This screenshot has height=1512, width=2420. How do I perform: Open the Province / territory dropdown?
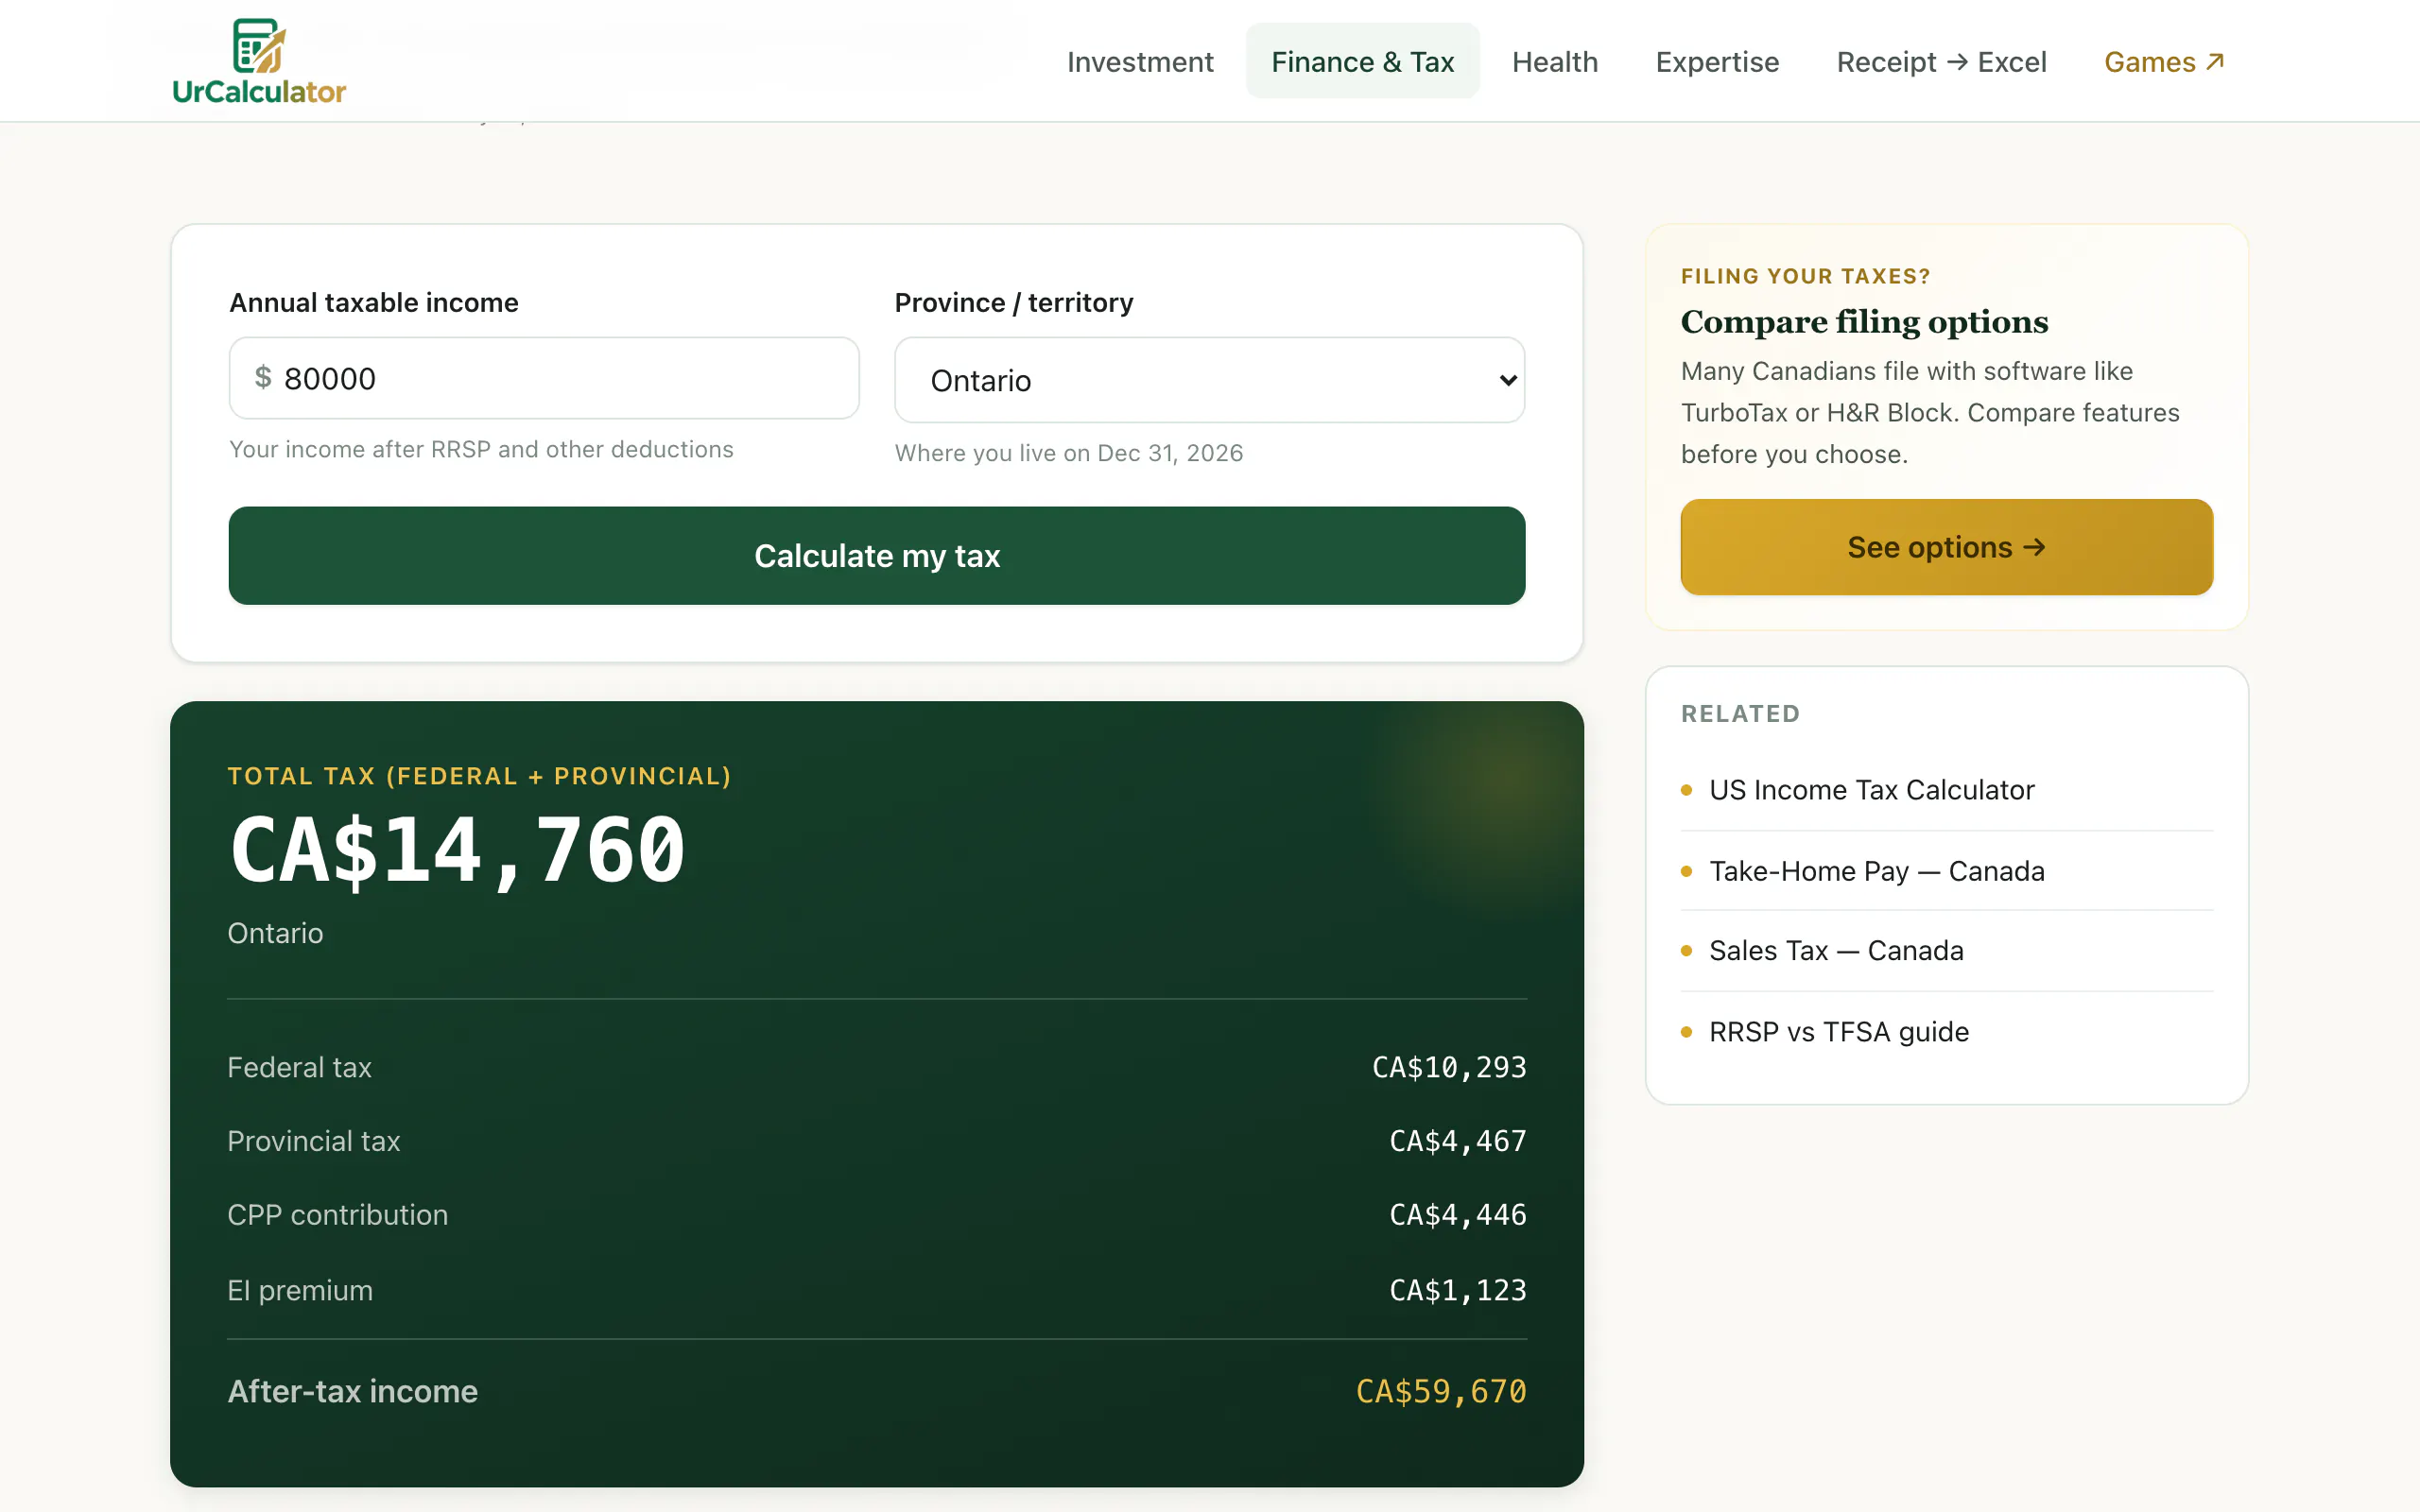(x=1209, y=380)
